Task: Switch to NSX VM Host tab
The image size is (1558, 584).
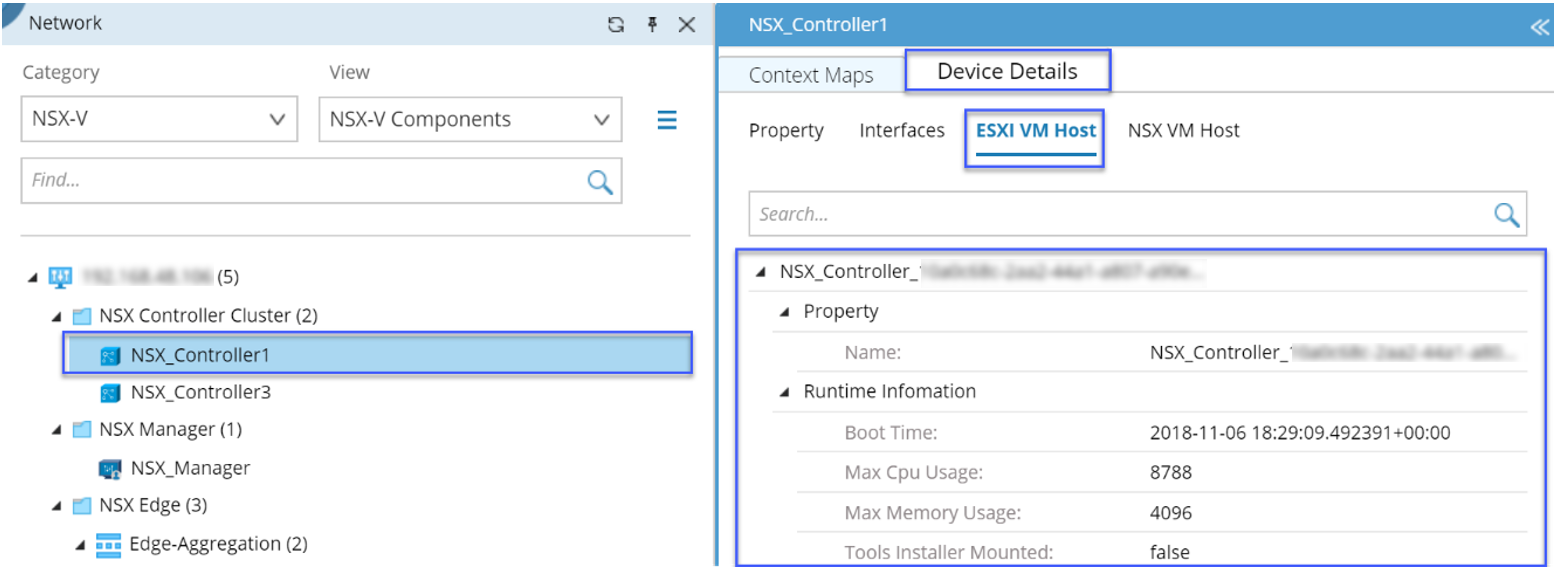Action: (x=1183, y=131)
